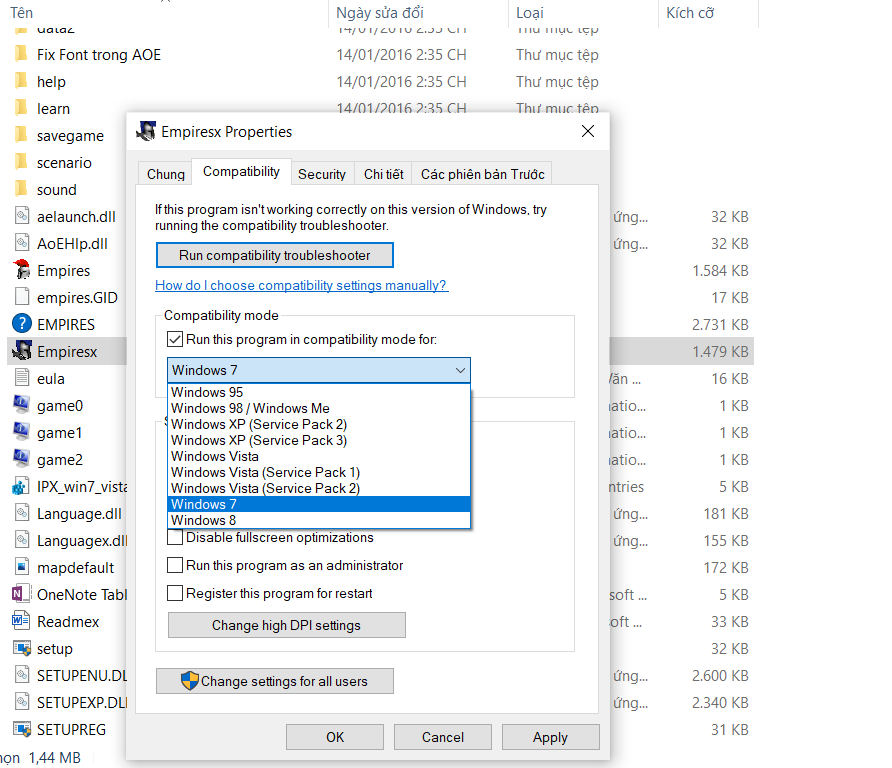Sort files by Kích cỡ column header
This screenshot has width=892, height=768.
pyautogui.click(x=690, y=13)
